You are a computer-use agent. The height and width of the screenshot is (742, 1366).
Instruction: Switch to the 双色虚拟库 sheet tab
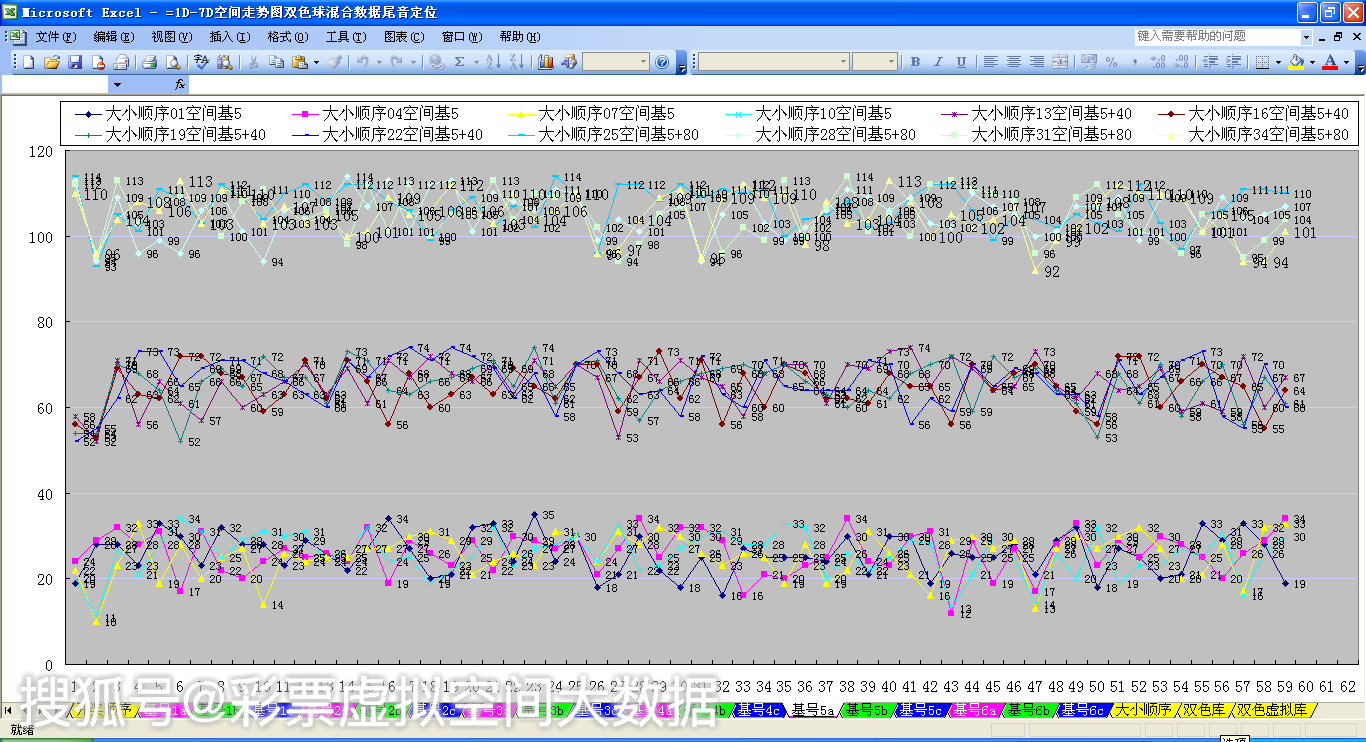pyautogui.click(x=1271, y=710)
